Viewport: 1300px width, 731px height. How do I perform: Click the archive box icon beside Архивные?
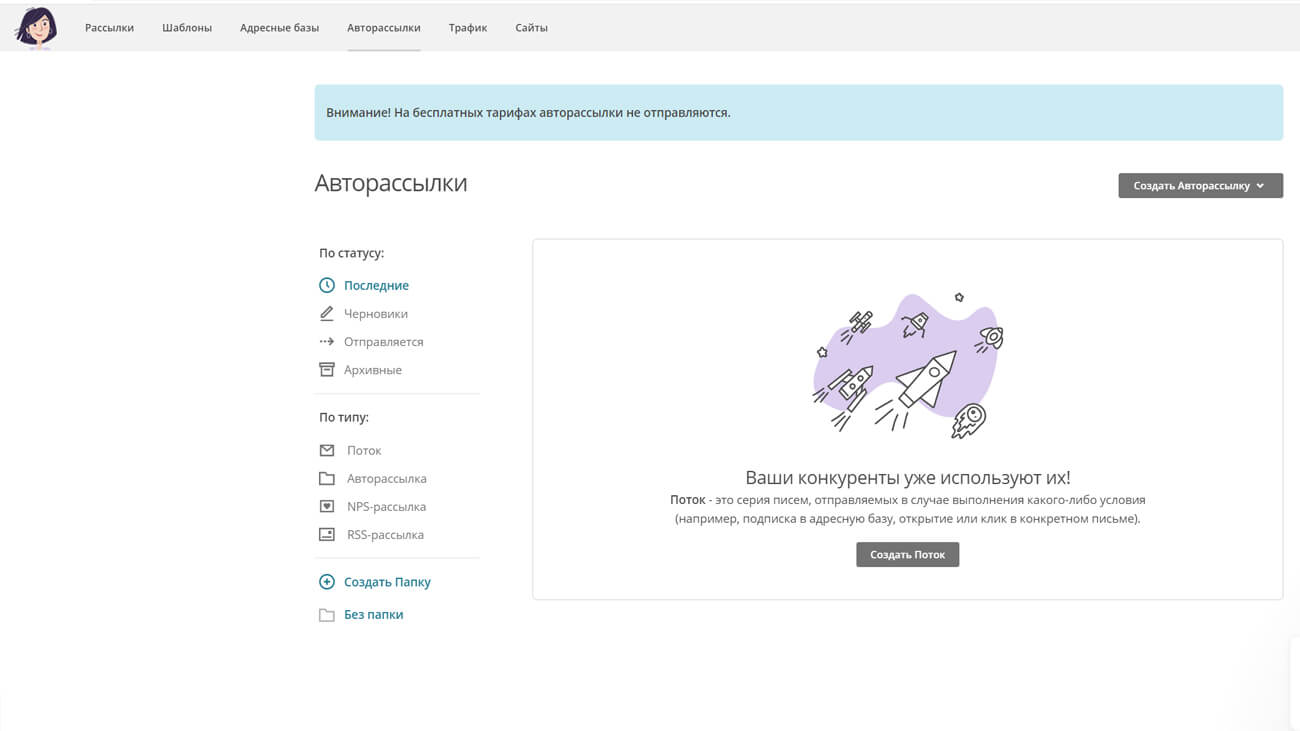(326, 370)
